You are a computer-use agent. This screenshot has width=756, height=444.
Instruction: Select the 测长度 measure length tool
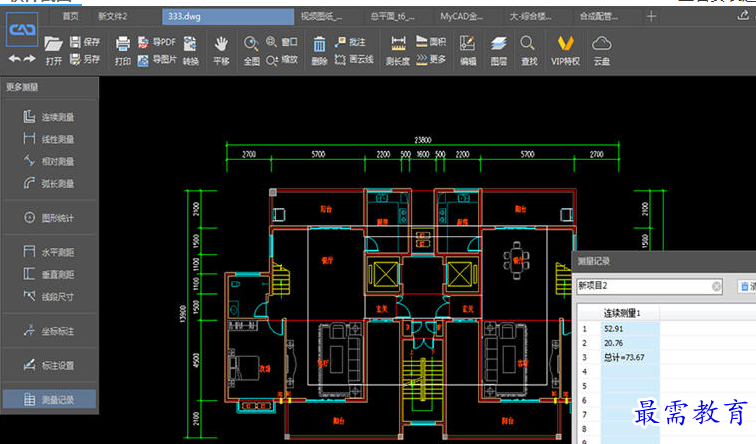pyautogui.click(x=398, y=51)
